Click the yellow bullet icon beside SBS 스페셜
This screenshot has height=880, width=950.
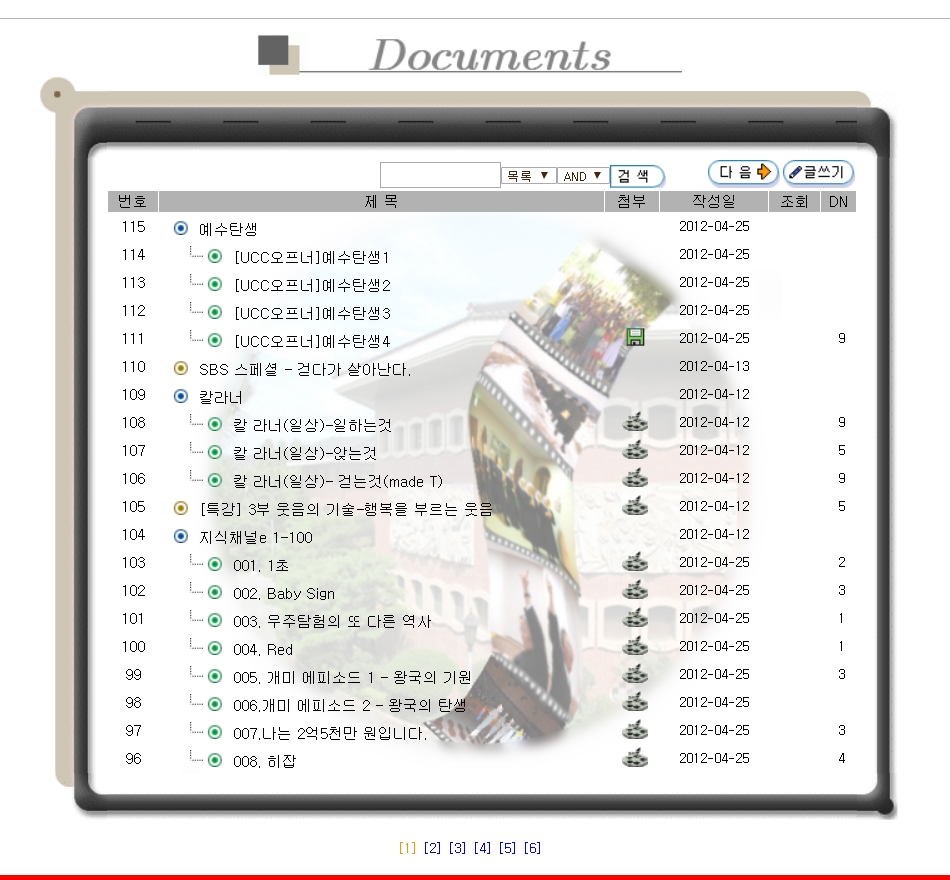pyautogui.click(x=181, y=368)
